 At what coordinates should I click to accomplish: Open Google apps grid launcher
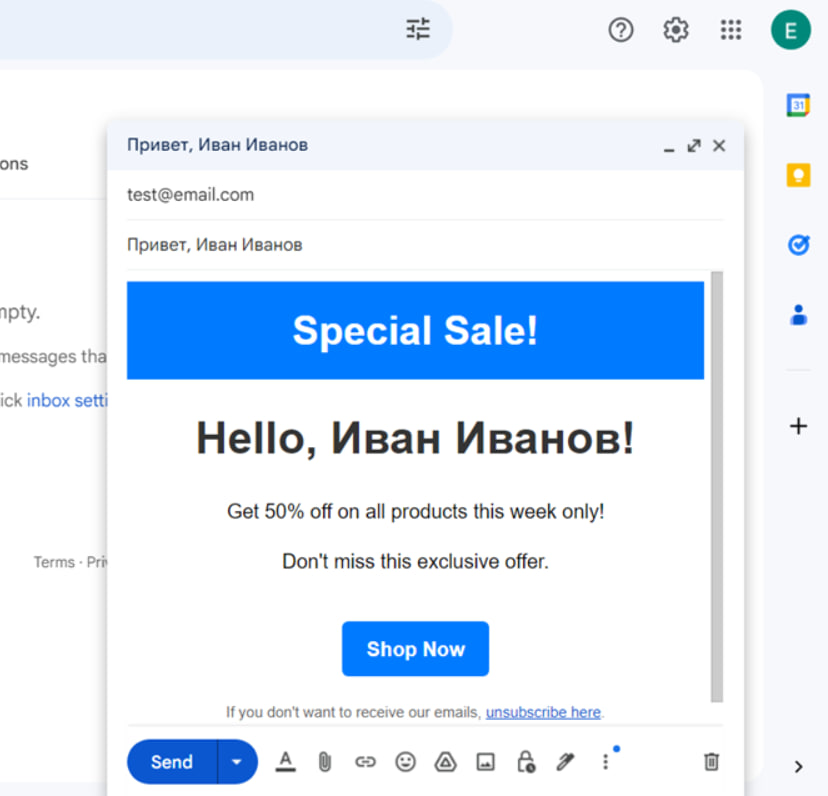coord(731,30)
